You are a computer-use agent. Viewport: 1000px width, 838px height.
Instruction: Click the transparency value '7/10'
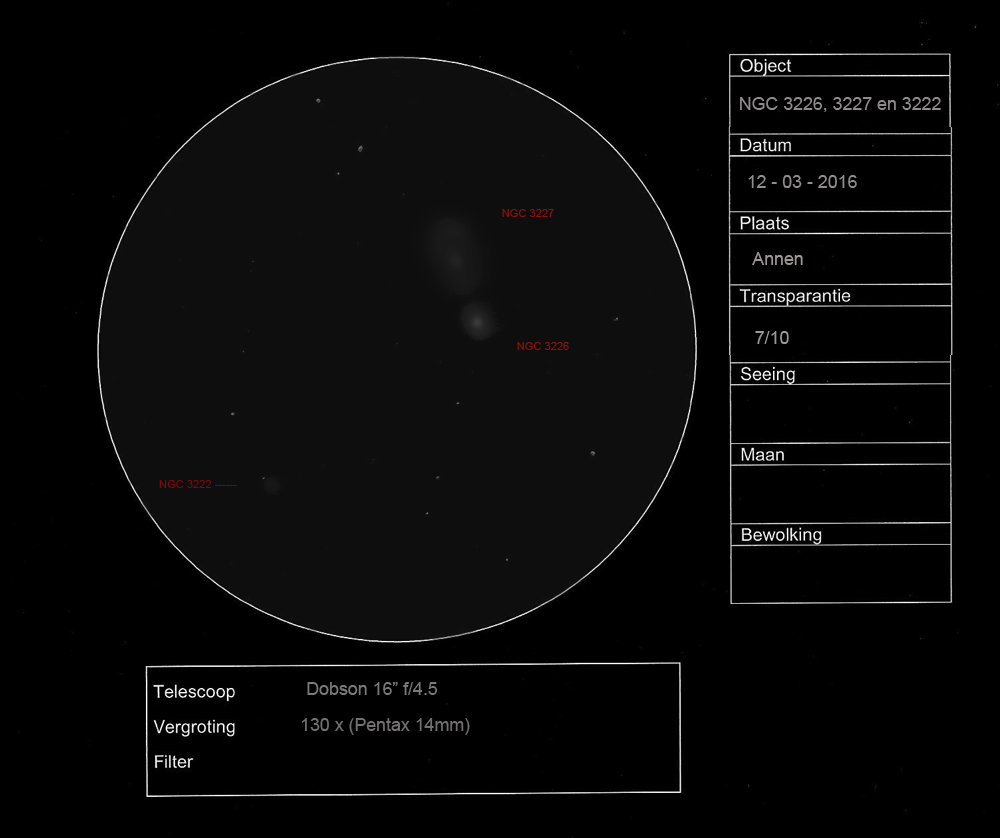772,337
